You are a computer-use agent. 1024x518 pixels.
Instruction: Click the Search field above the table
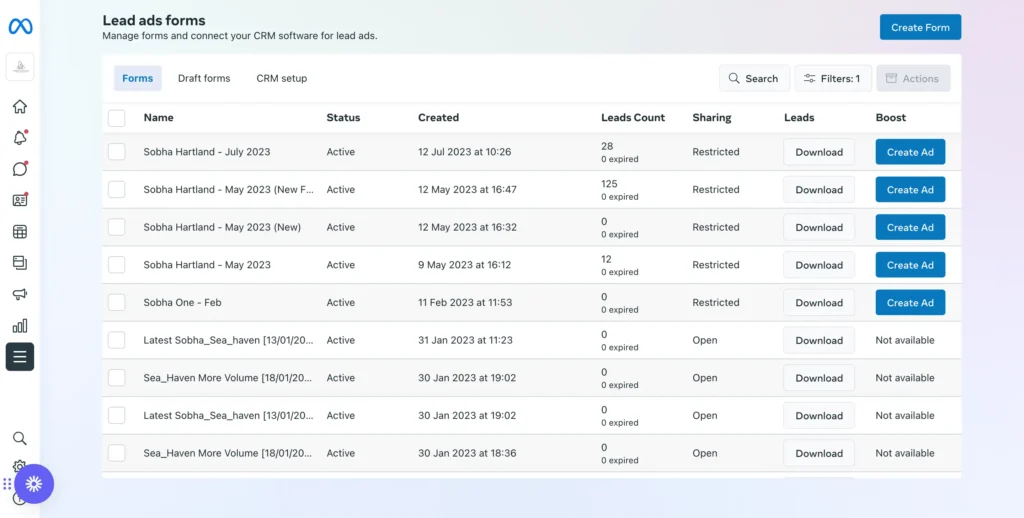pyautogui.click(x=753, y=79)
